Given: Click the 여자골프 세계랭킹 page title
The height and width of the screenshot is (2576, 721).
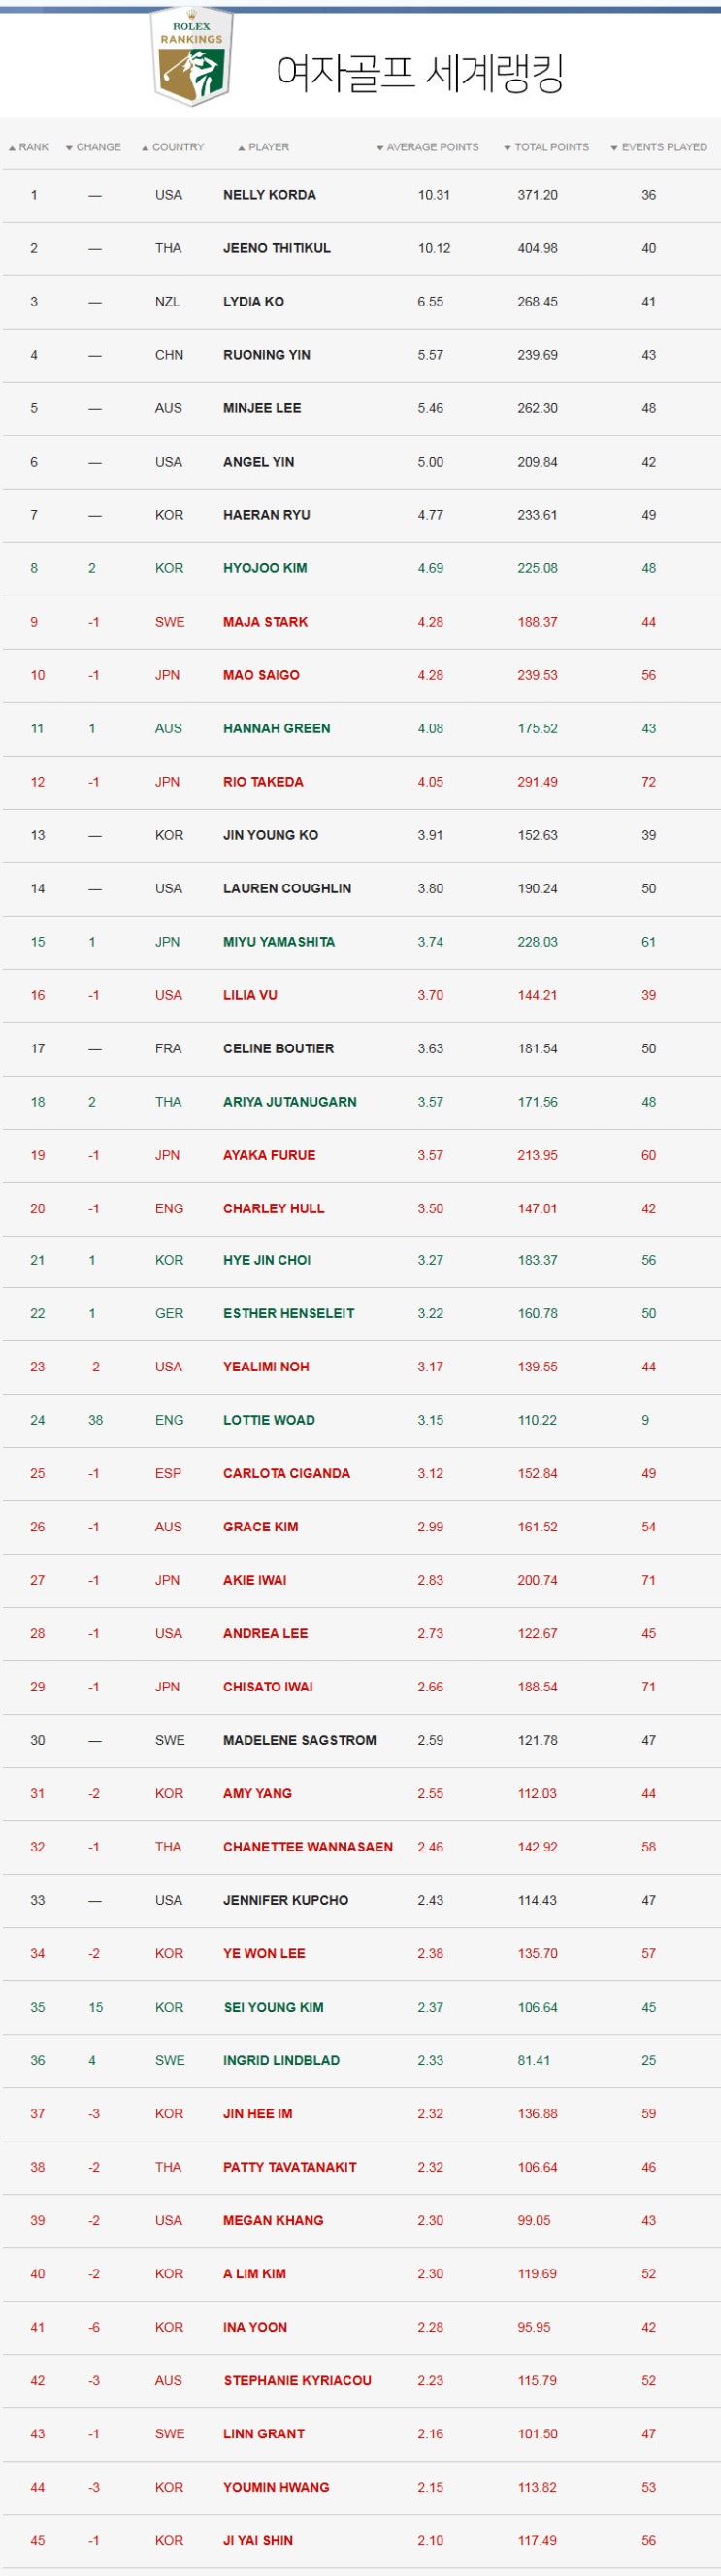Looking at the screenshot, I should pos(420,73).
